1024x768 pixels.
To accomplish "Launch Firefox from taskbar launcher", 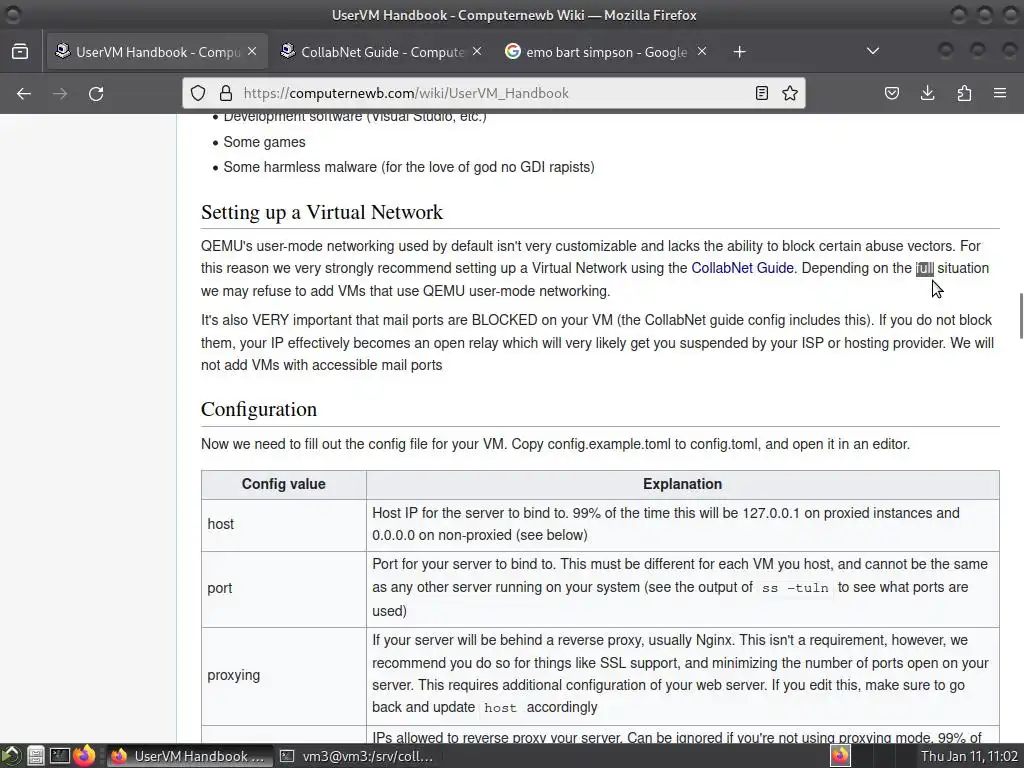I will [x=84, y=756].
